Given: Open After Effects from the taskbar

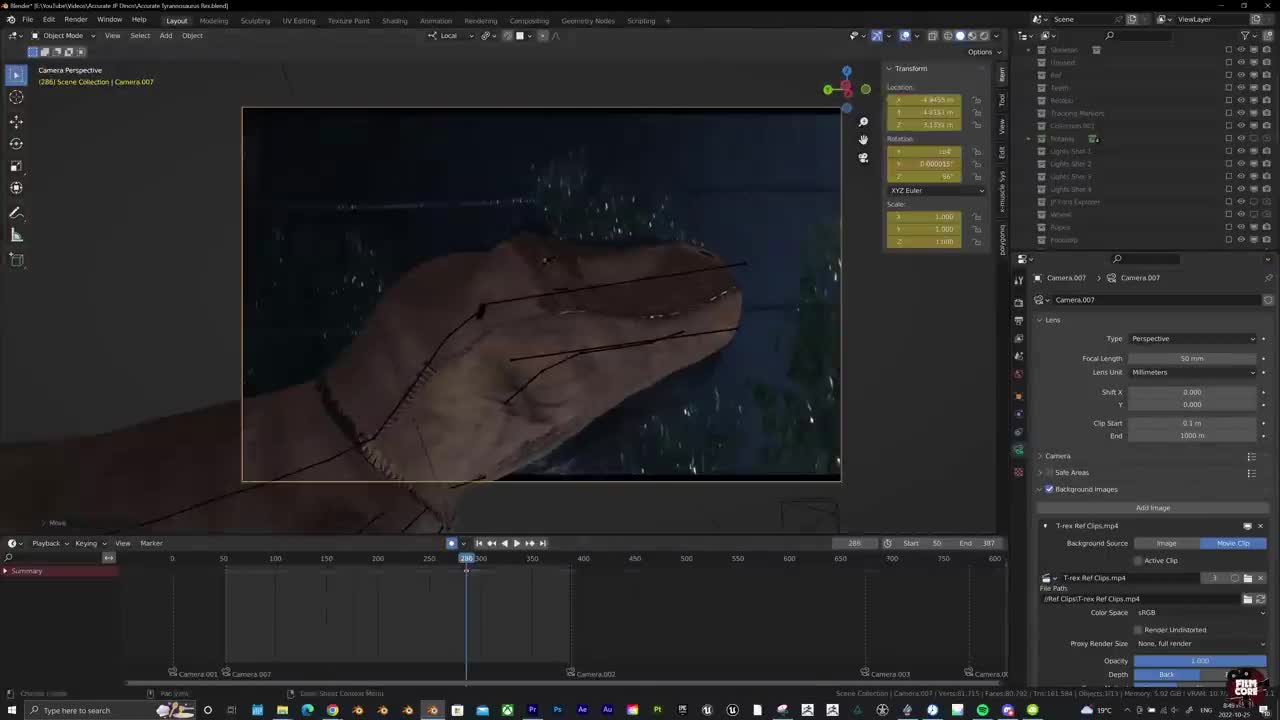Looking at the screenshot, I should tap(582, 710).
